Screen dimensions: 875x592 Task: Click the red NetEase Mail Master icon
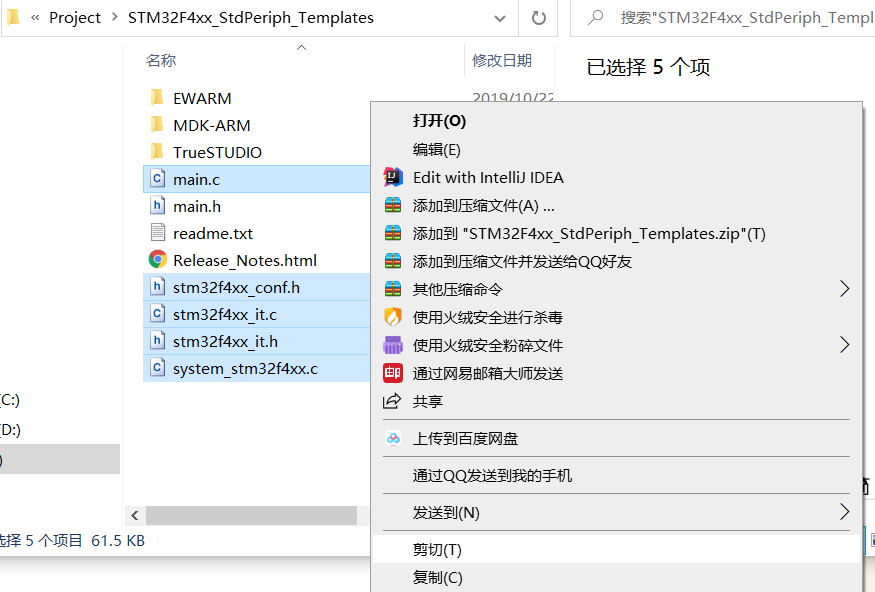tap(393, 373)
